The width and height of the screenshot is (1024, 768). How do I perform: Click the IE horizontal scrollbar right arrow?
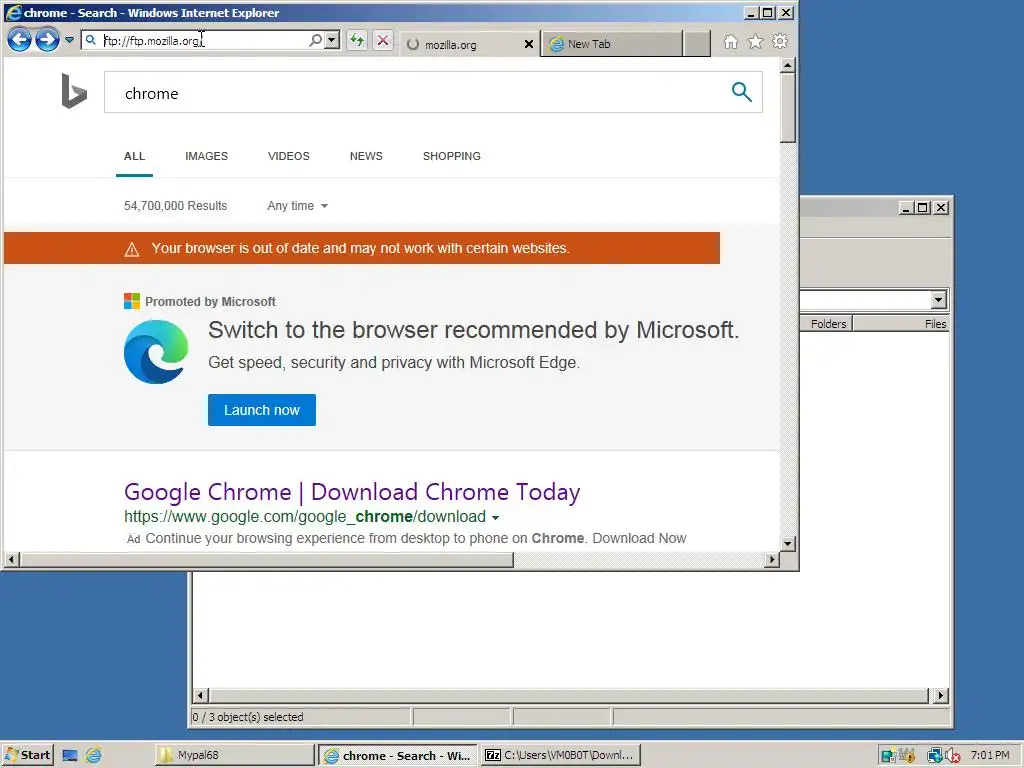tap(772, 560)
